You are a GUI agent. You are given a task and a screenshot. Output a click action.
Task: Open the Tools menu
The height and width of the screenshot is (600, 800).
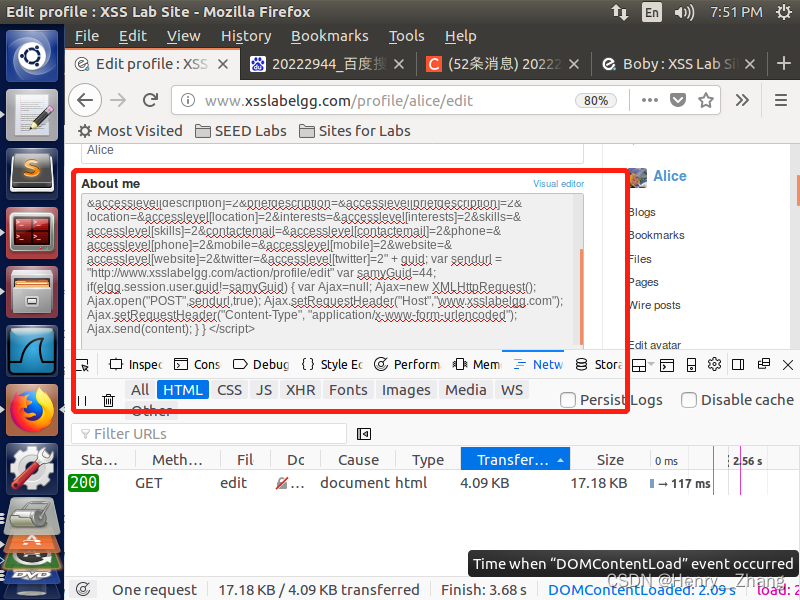click(407, 36)
